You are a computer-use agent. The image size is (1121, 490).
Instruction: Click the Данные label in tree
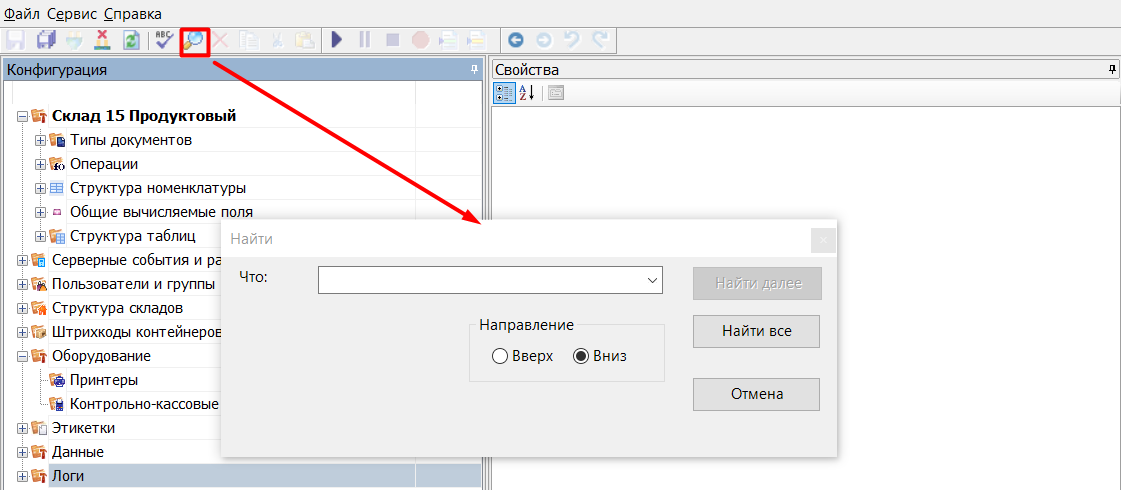[x=78, y=452]
